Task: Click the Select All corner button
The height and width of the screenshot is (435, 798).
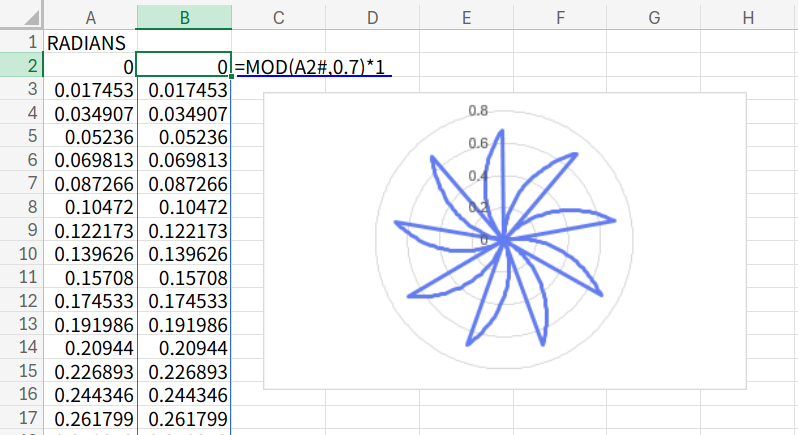Action: [21, 17]
